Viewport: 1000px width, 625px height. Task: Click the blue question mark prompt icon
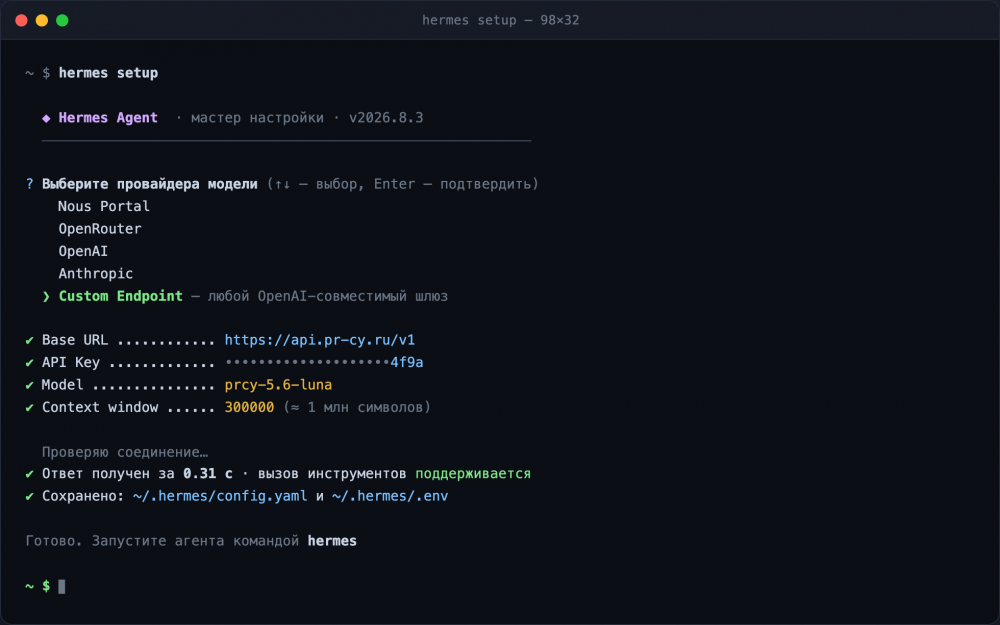tap(29, 184)
